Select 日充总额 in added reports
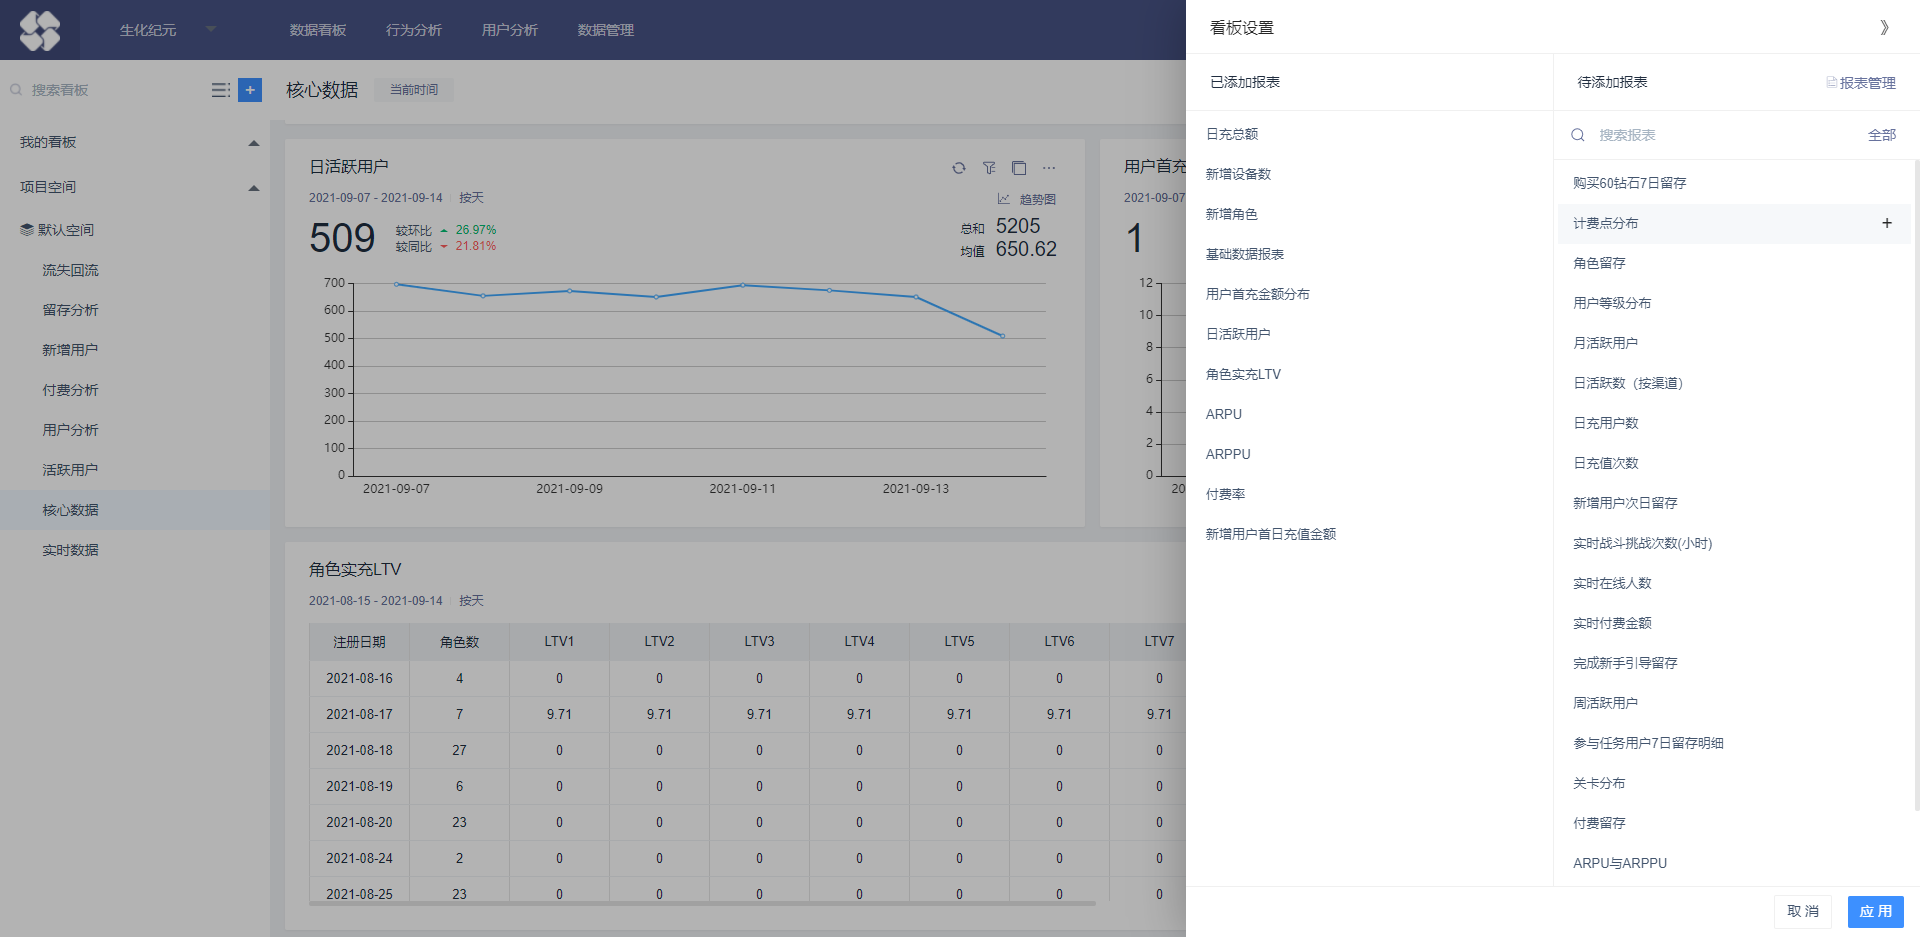This screenshot has height=937, width=1920. [1232, 134]
